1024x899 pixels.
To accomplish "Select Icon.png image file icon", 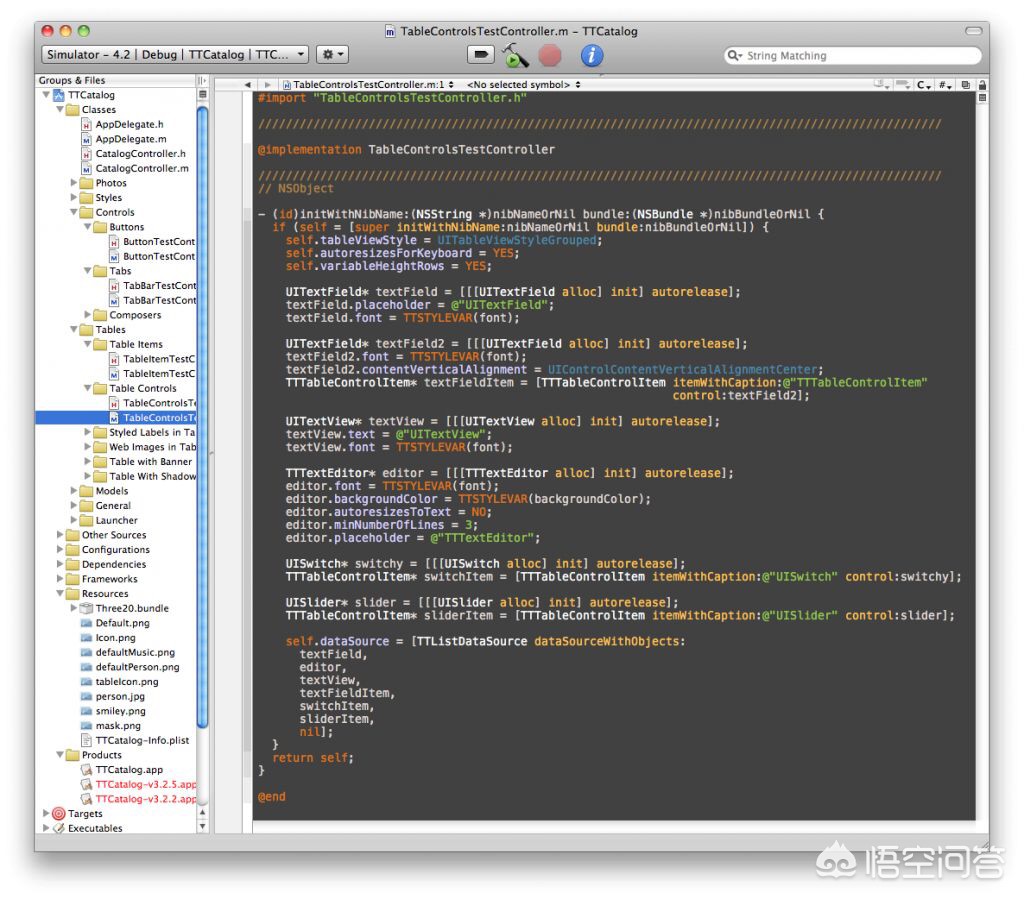I will click(x=86, y=638).
